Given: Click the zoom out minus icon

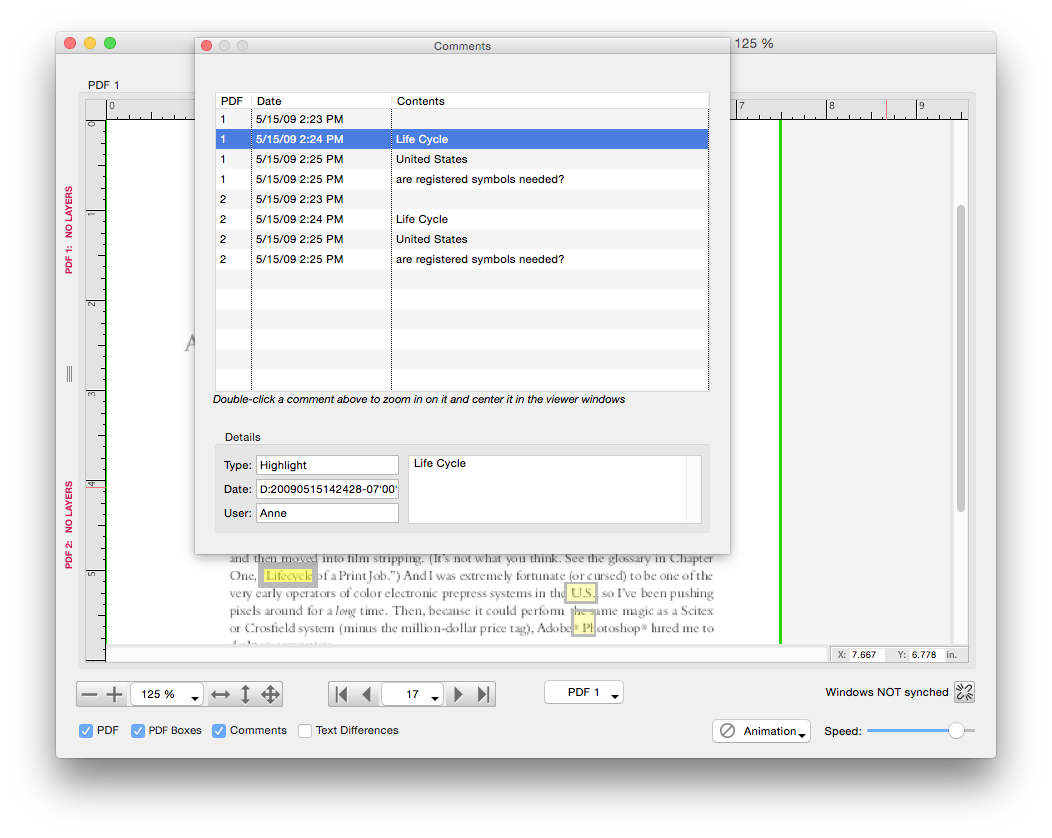Looking at the screenshot, I should click(x=90, y=695).
